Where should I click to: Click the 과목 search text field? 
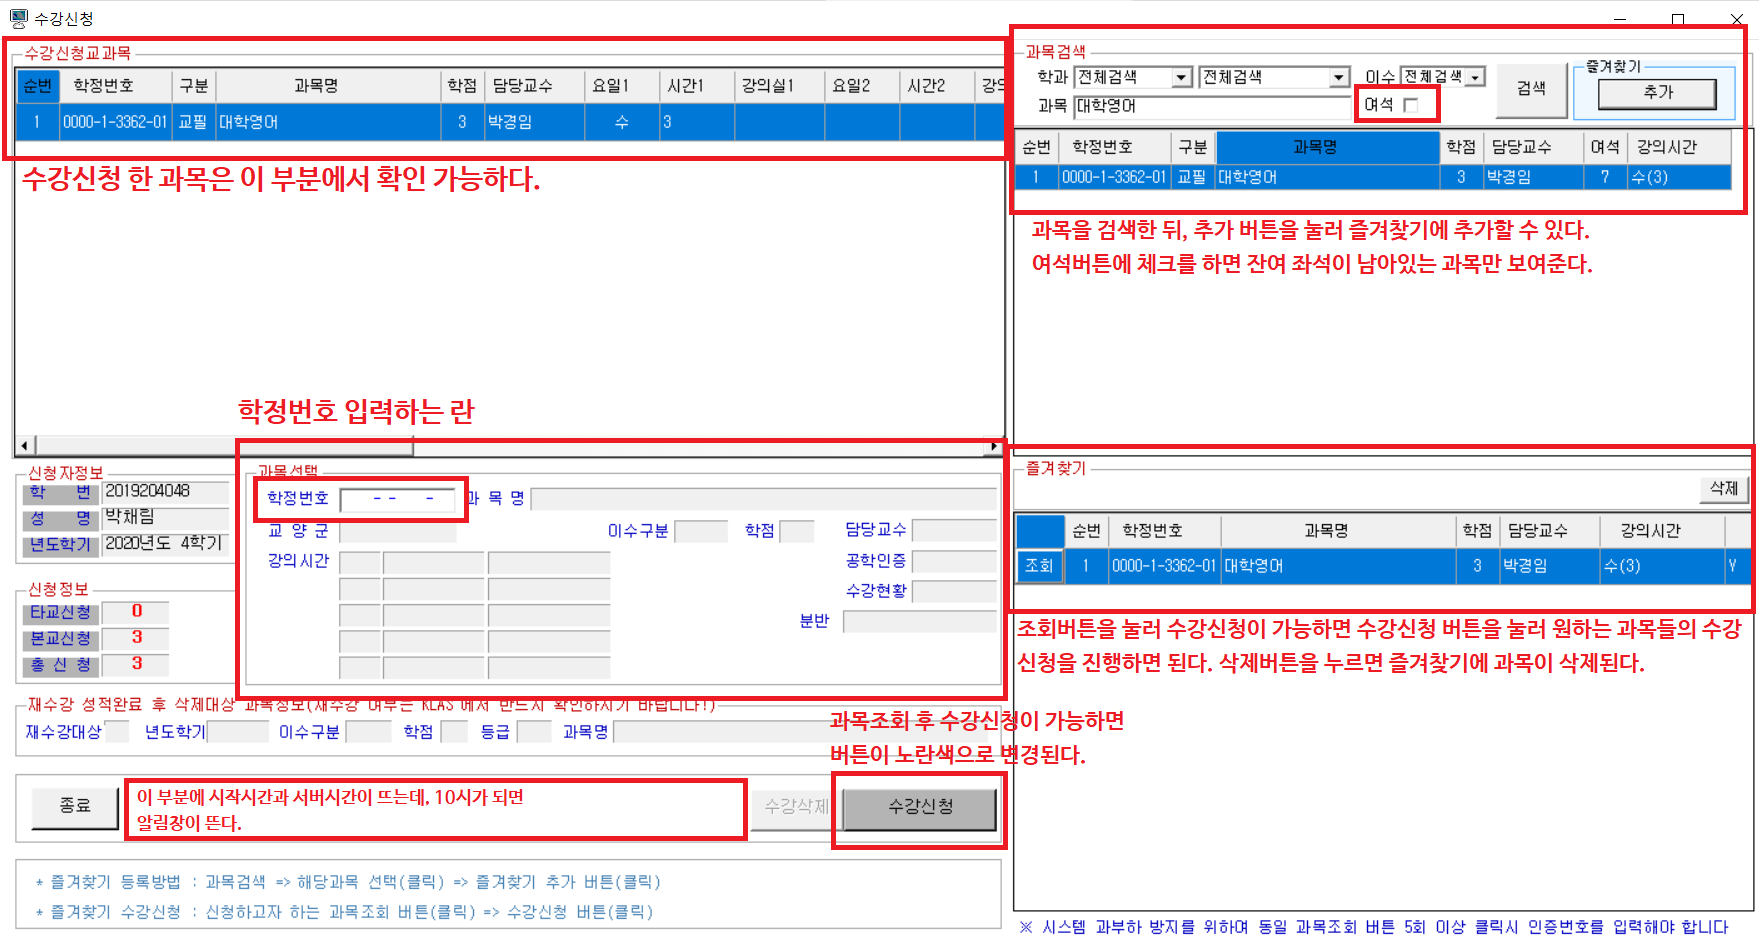pos(1212,106)
